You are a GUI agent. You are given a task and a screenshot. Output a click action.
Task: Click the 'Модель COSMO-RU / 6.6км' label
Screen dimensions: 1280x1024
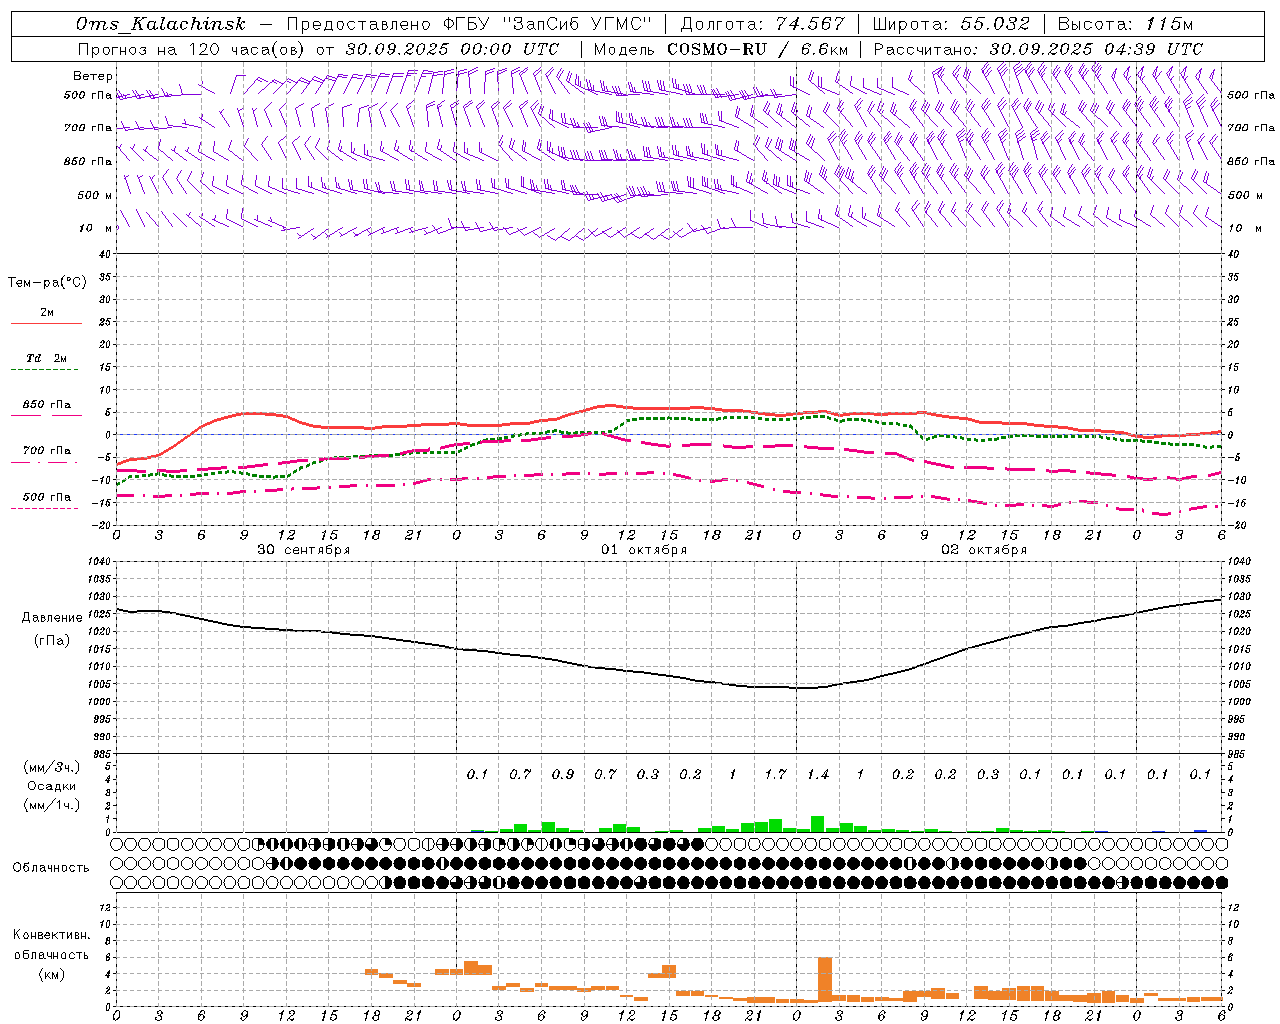721,49
